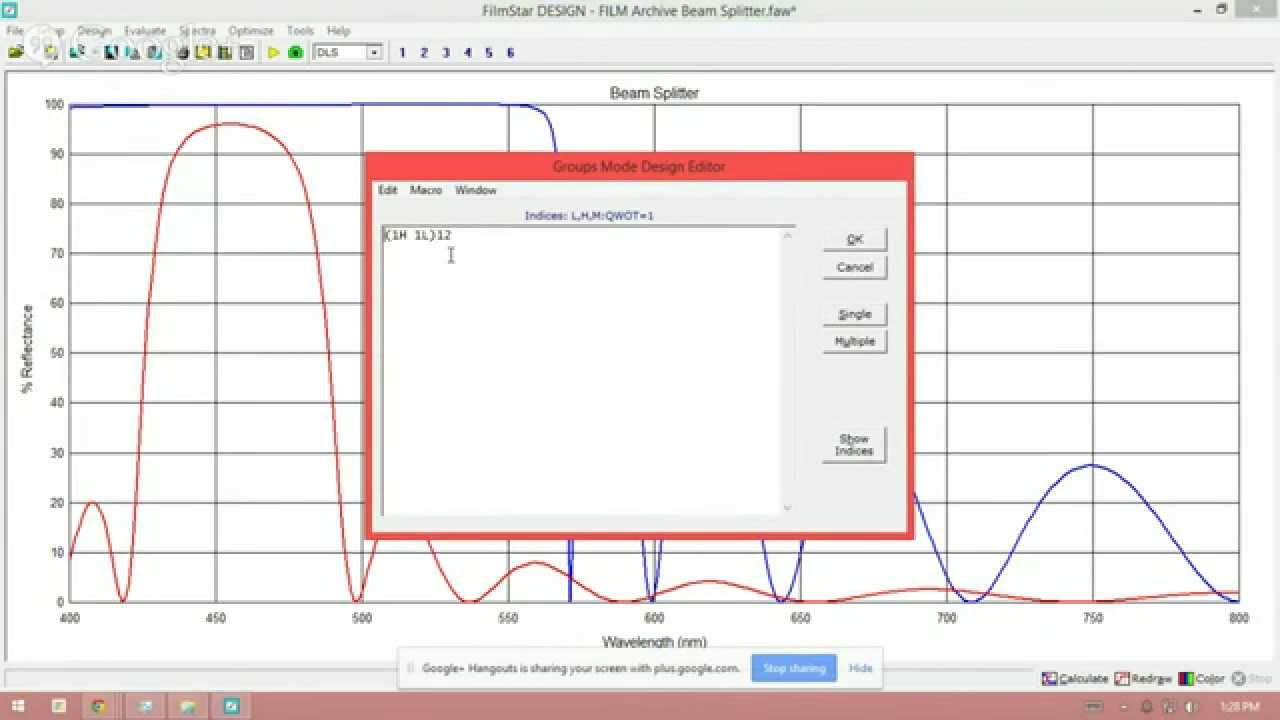Open the Design menu
The width and height of the screenshot is (1280, 720).
pos(95,31)
